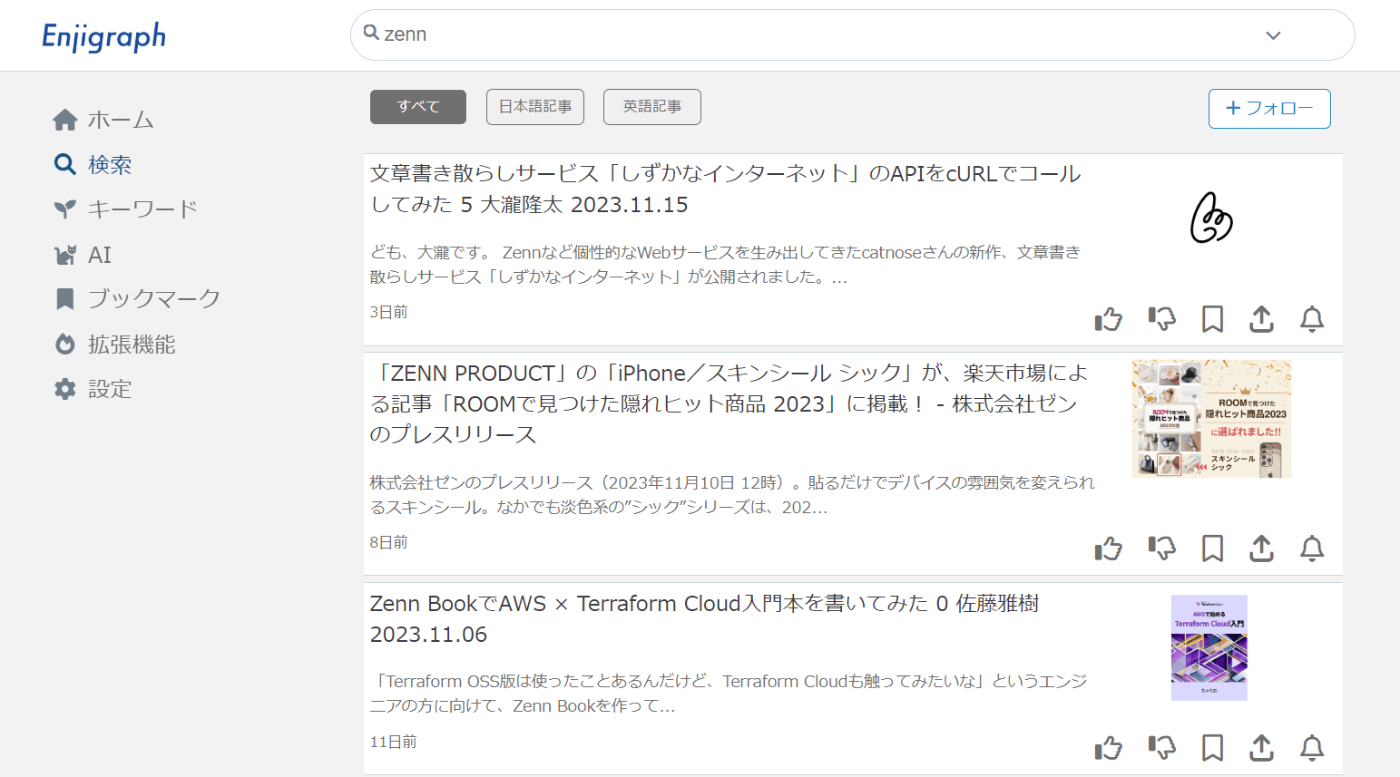The width and height of the screenshot is (1400, 777).
Task: Open ホーム from the sidebar
Action: (x=121, y=120)
